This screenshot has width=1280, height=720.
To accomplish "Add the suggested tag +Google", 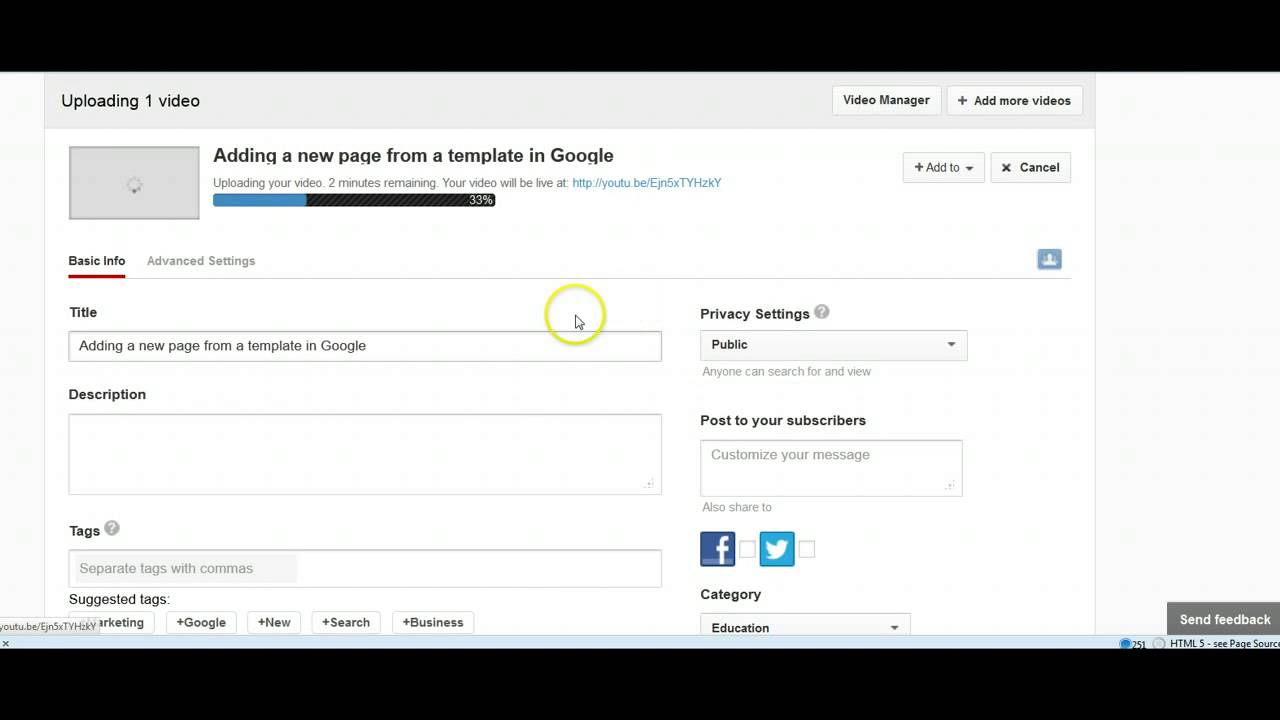I will click(x=201, y=622).
